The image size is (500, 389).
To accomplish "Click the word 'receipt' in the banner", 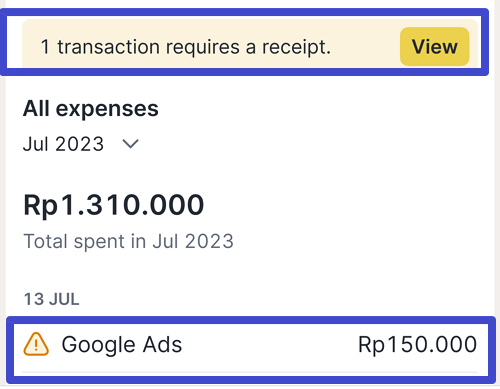I will tap(296, 47).
